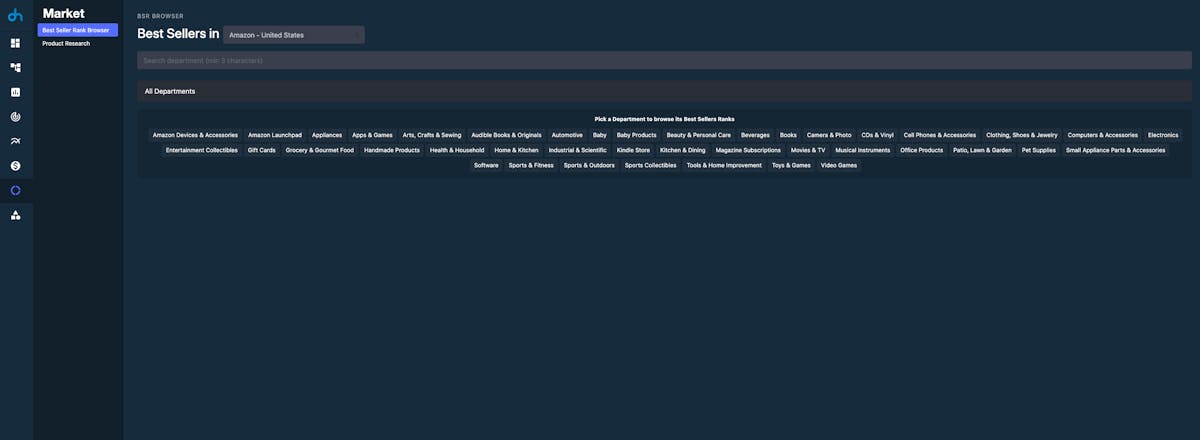Browse Grocery & Gourmet Food department

320,150
